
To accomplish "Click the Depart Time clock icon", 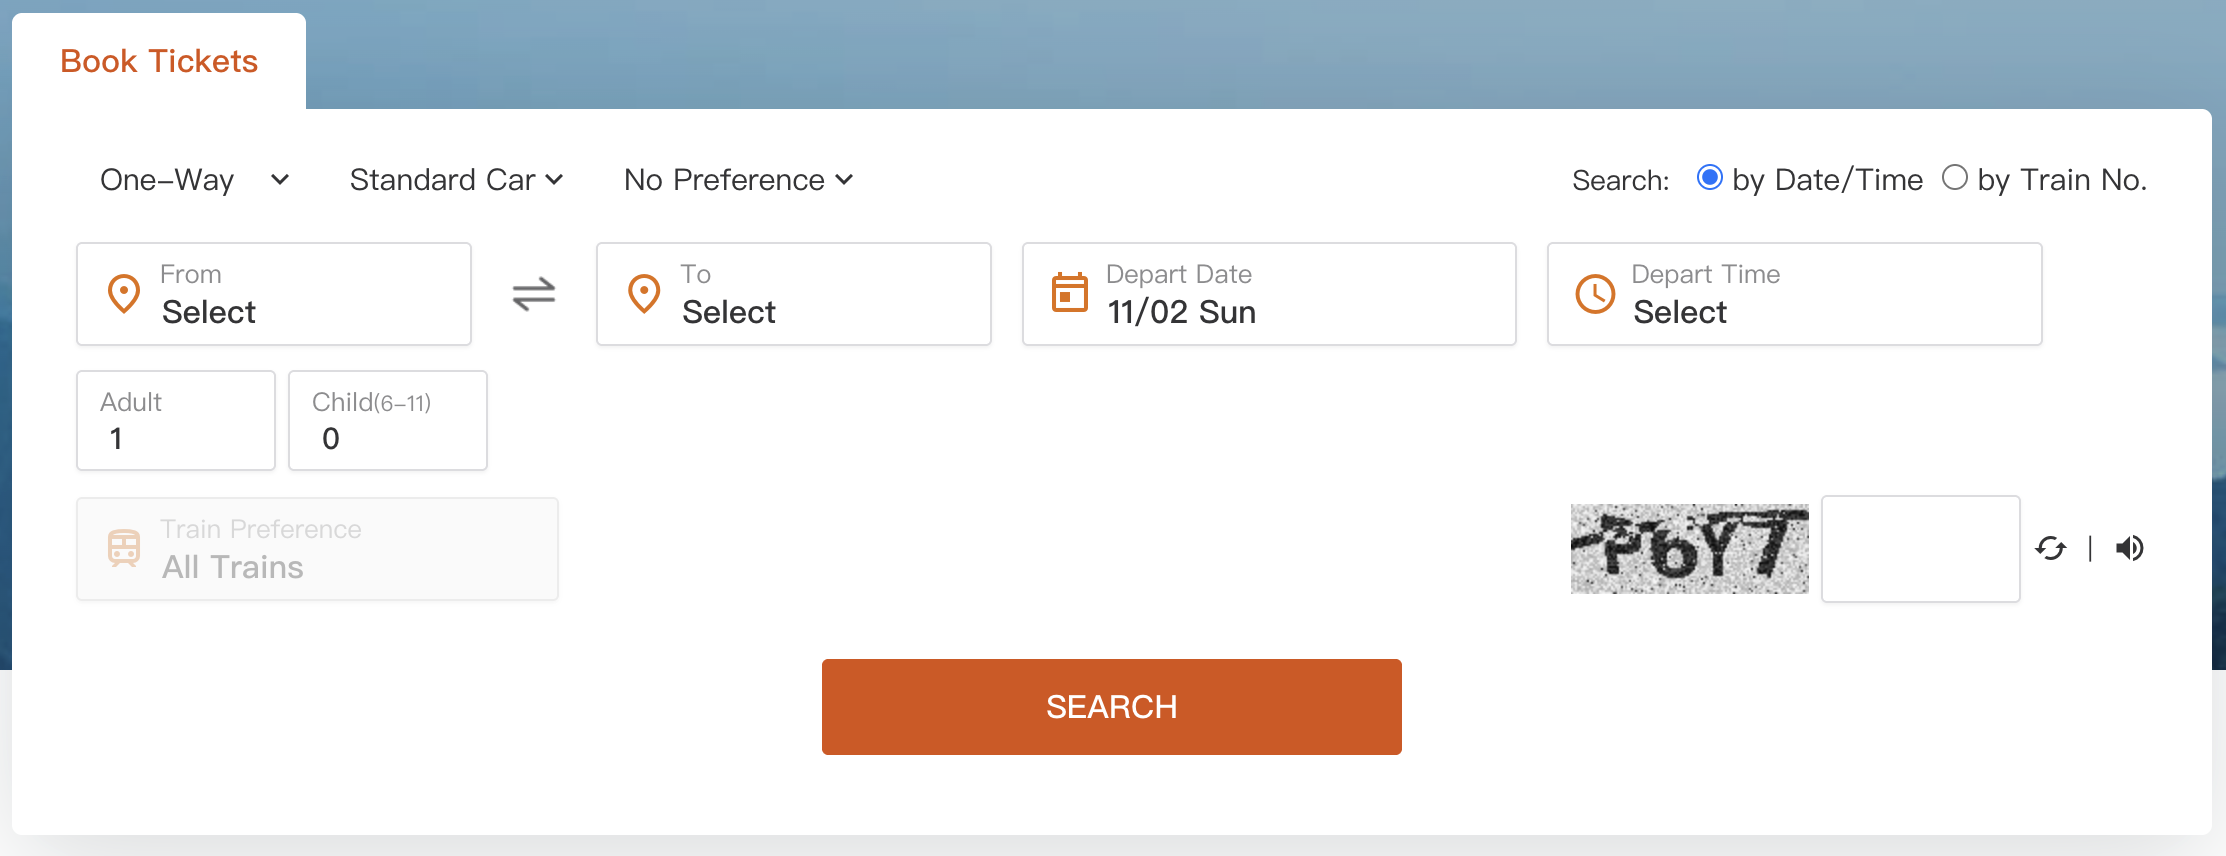I will [1595, 294].
